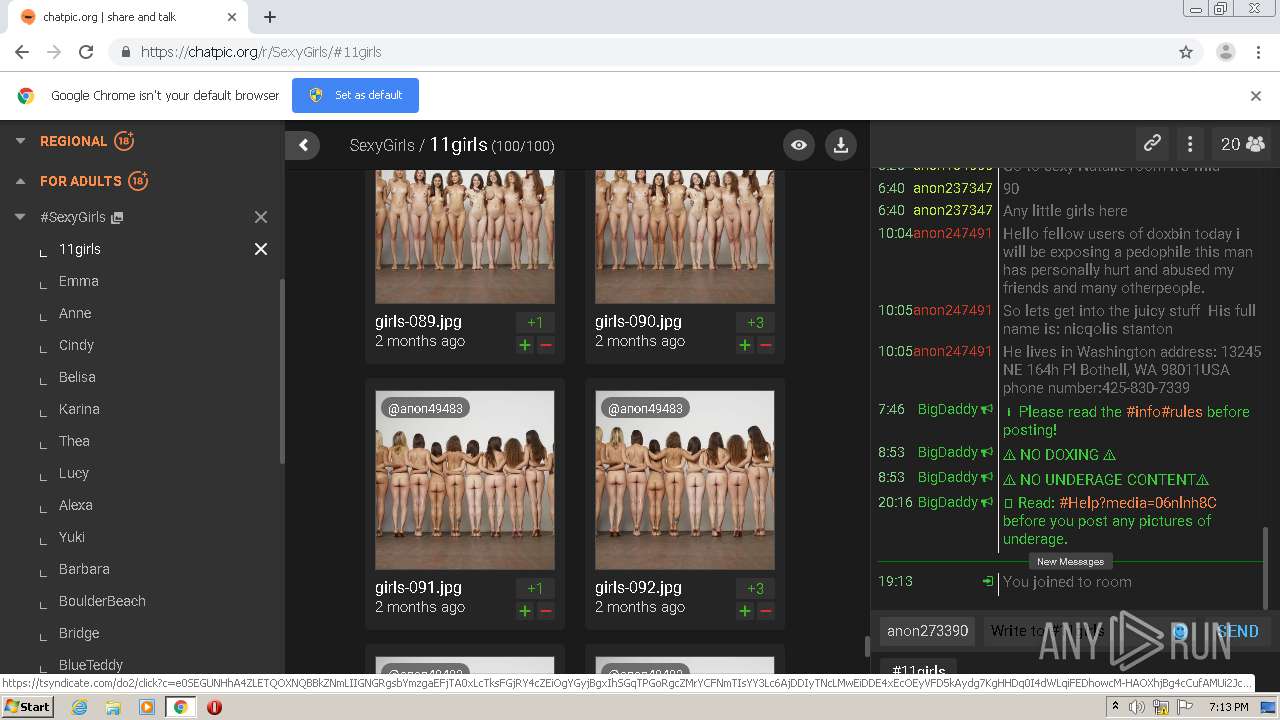1280x720 pixels.
Task: Toggle the eye view mode icon
Action: [799, 145]
